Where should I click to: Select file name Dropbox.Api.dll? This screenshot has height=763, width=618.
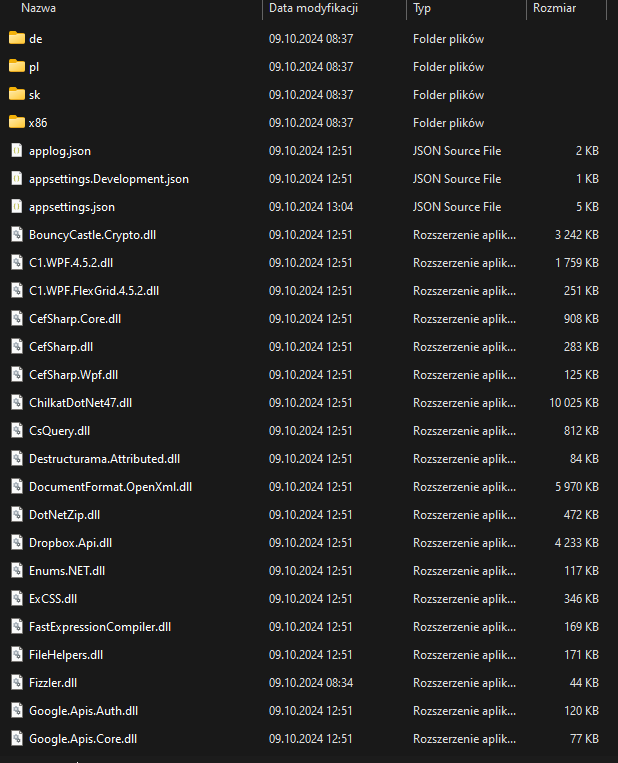71,543
